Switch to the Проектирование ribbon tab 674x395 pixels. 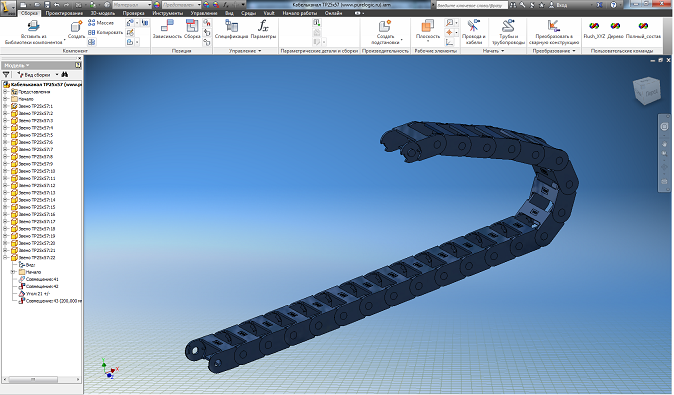click(64, 13)
